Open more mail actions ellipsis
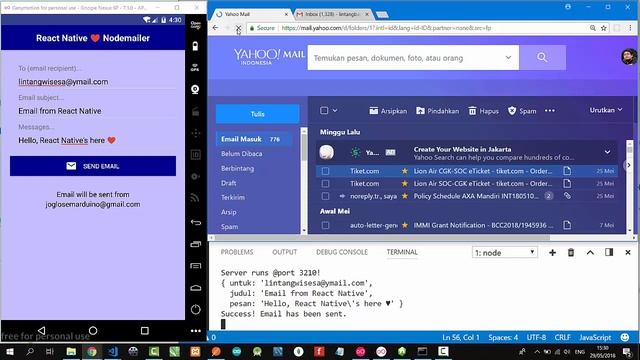This screenshot has height=360, width=640. (x=550, y=111)
